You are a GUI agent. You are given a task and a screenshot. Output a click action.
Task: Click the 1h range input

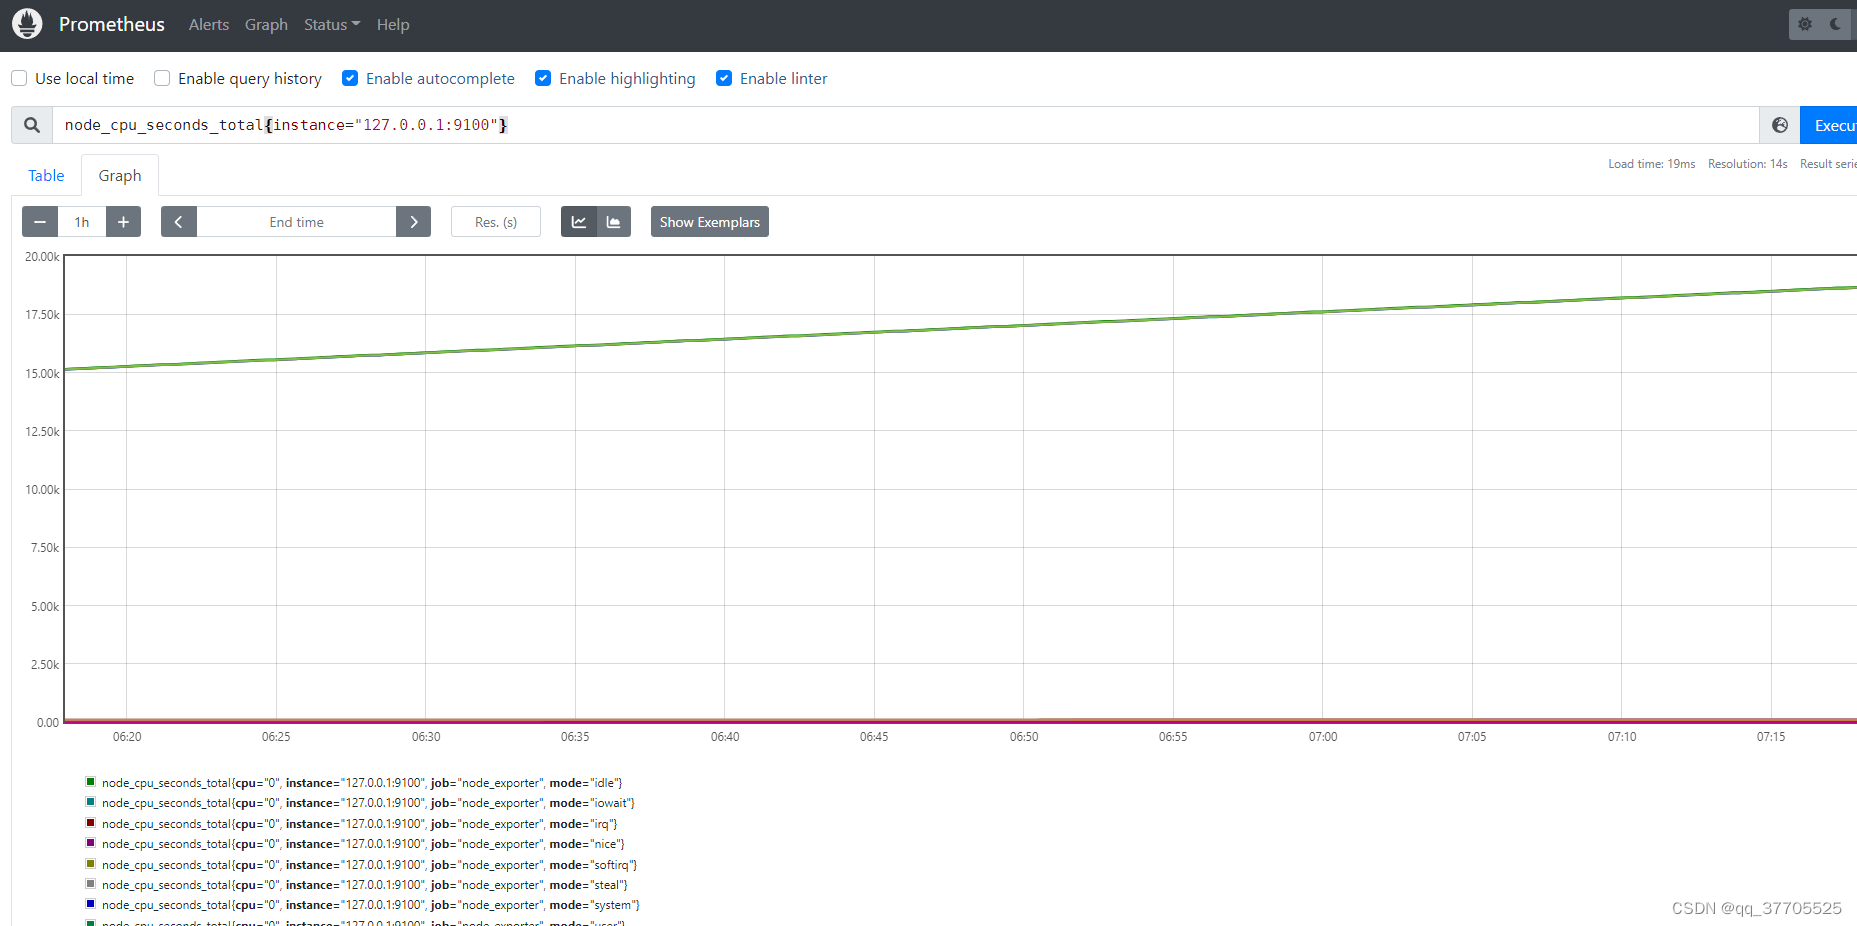pyautogui.click(x=82, y=222)
